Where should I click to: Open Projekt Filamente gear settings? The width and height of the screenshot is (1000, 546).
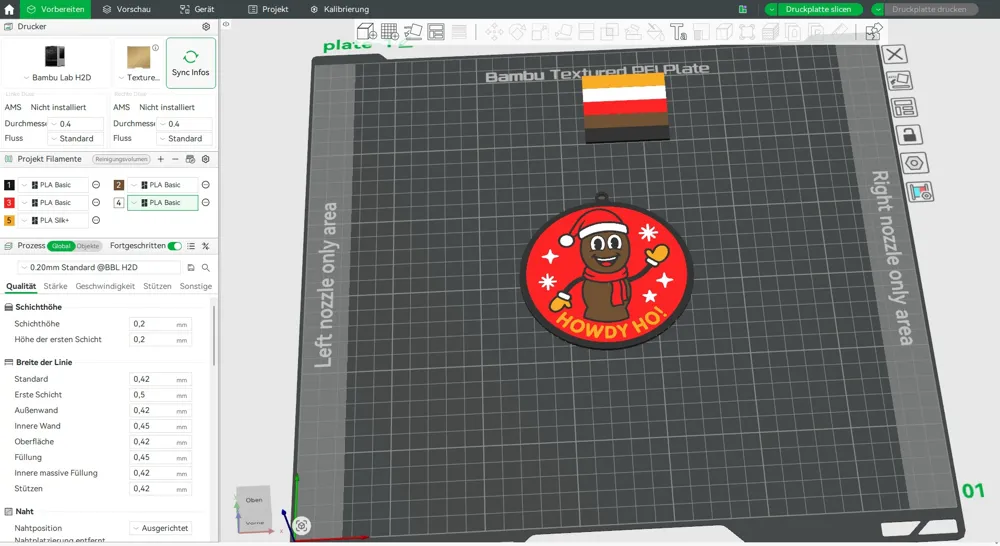pos(205,159)
